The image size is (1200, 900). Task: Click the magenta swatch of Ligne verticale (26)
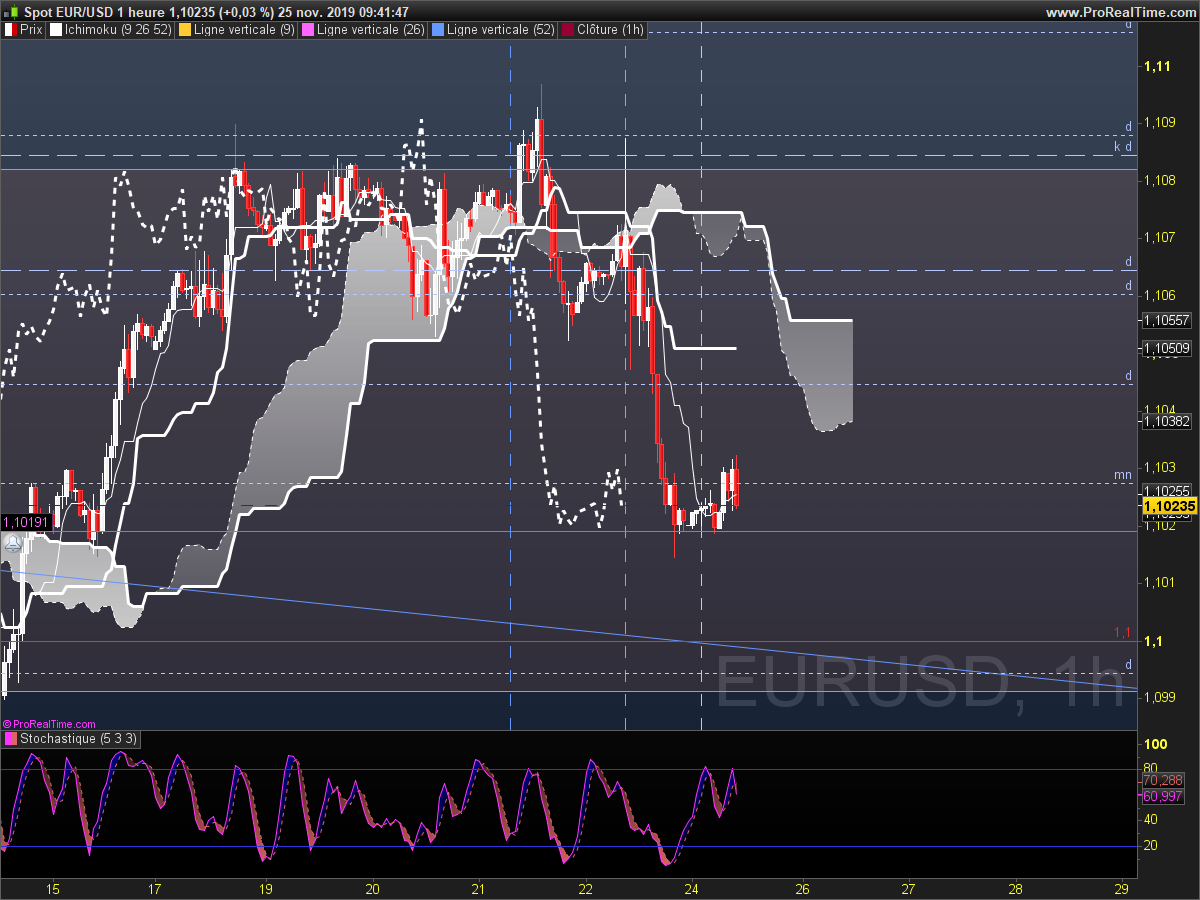[307, 30]
